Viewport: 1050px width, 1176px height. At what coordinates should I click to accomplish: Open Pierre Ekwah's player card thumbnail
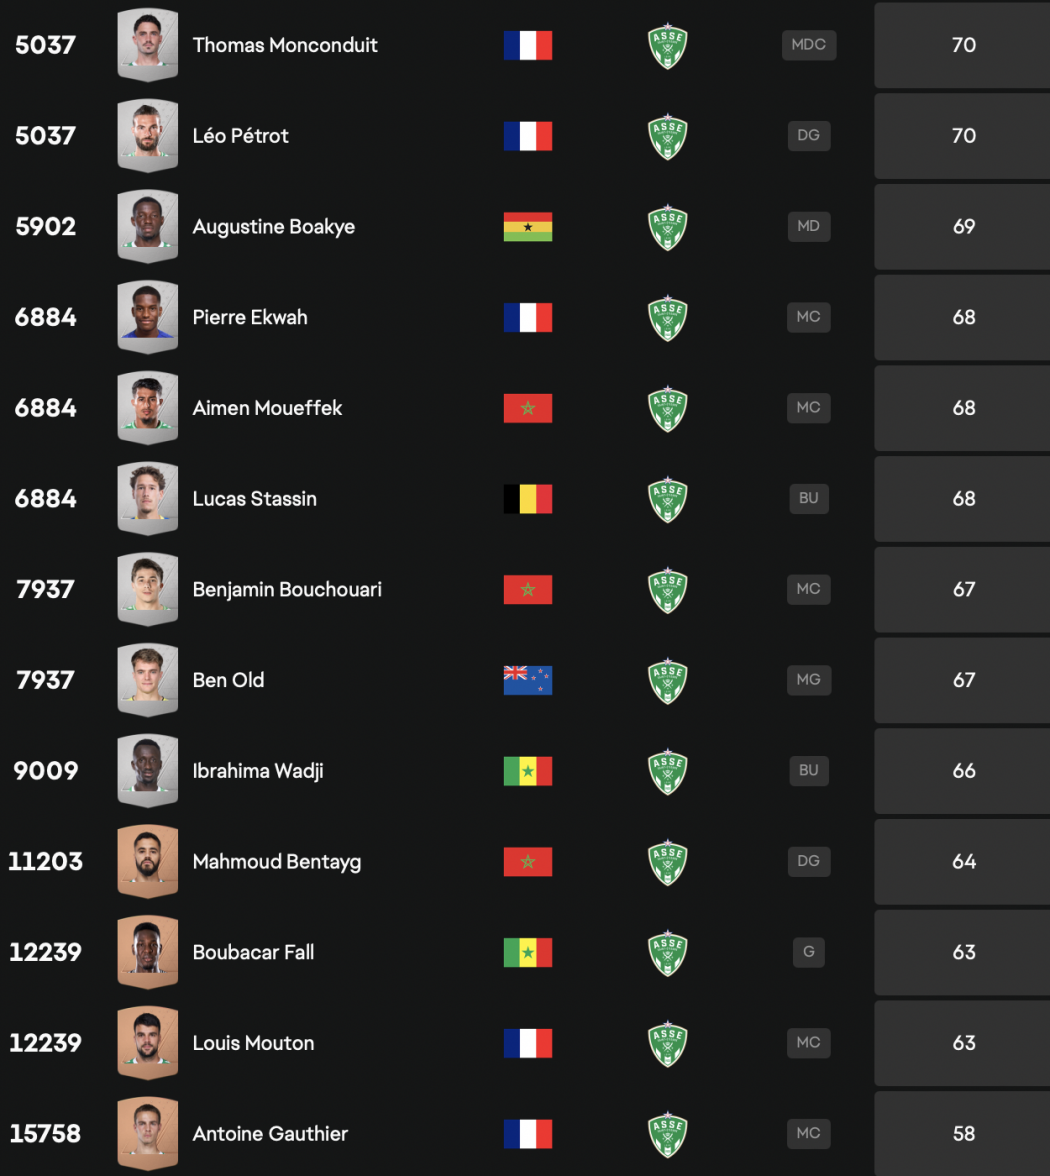[147, 317]
